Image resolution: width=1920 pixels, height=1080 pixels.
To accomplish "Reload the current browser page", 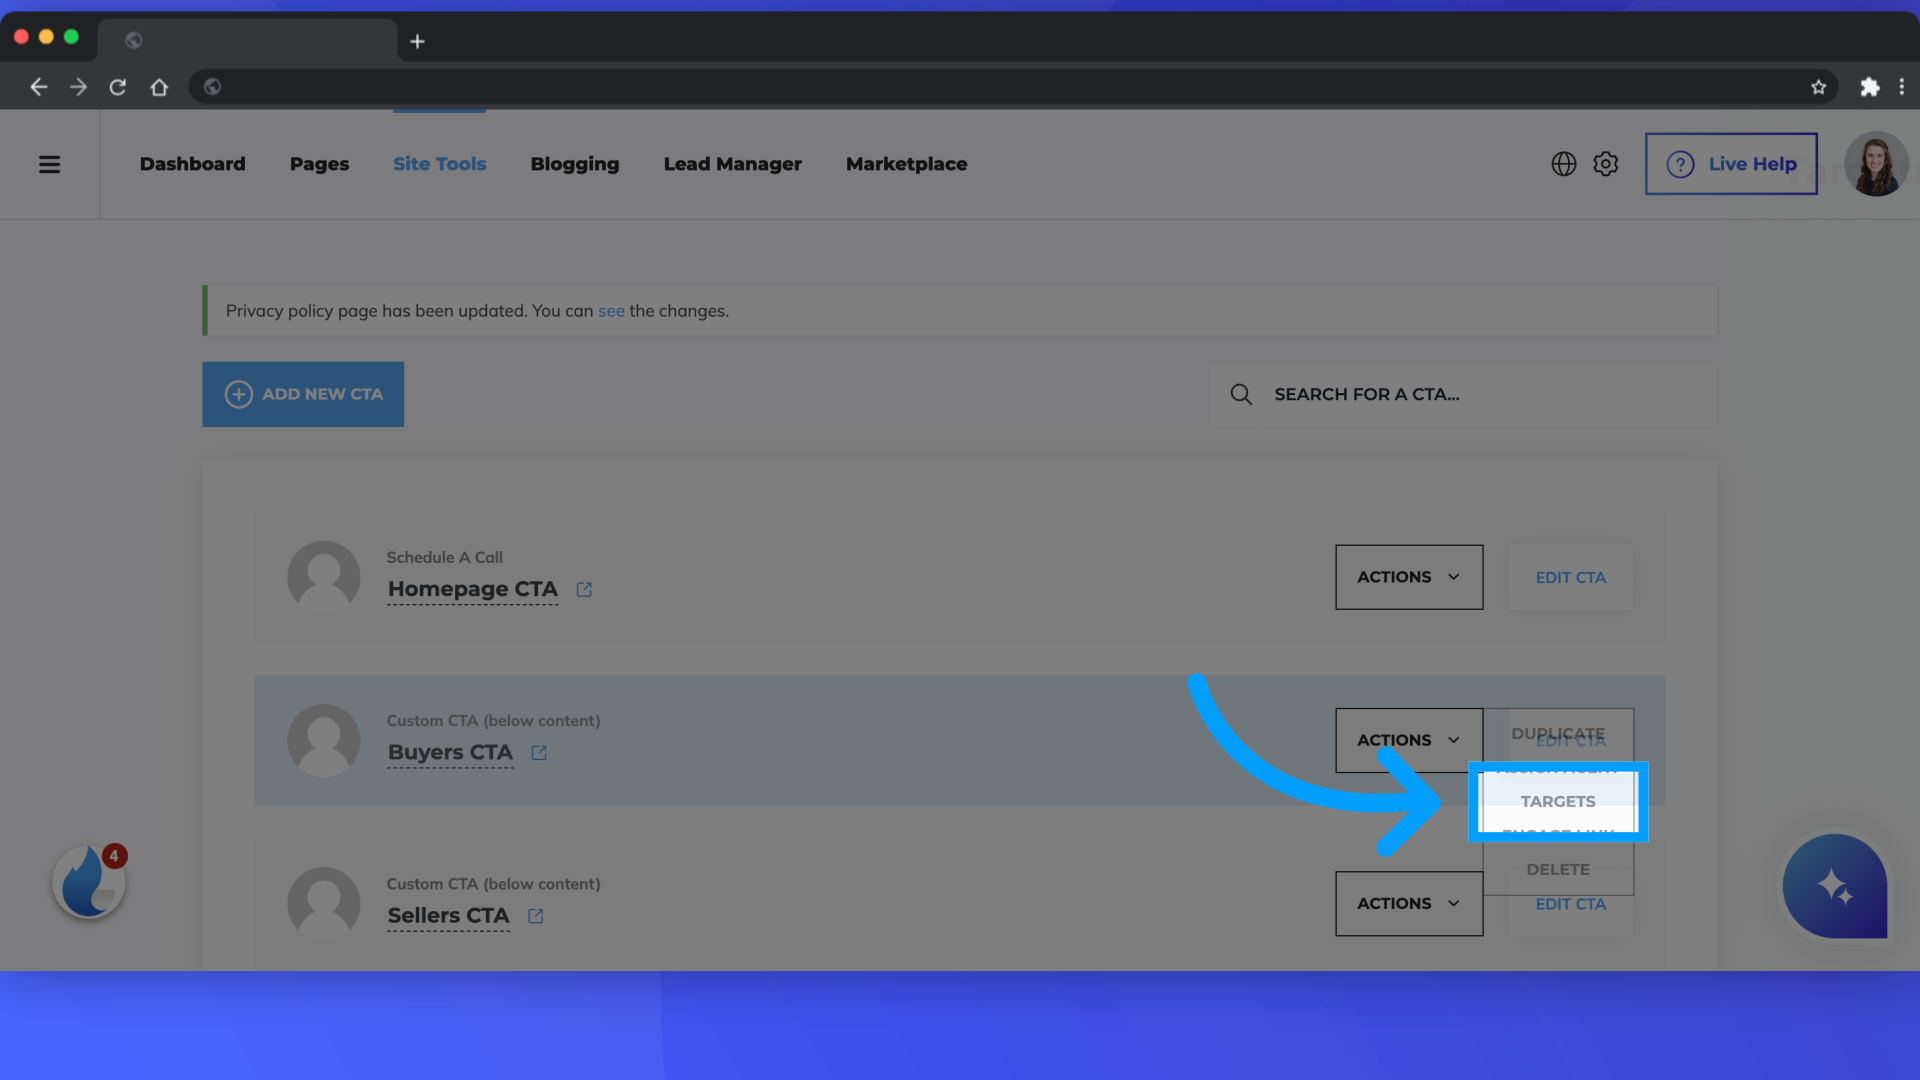I will click(x=118, y=87).
